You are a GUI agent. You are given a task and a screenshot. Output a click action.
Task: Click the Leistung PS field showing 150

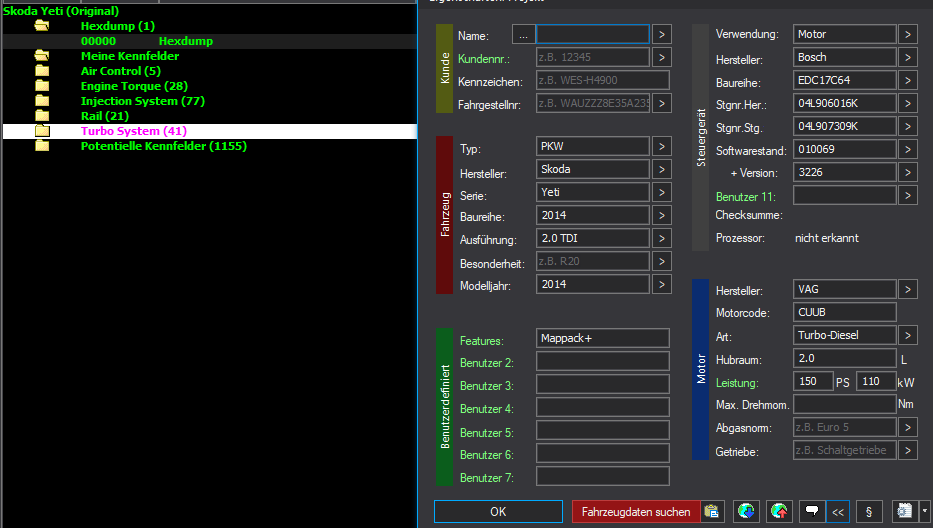click(x=813, y=382)
